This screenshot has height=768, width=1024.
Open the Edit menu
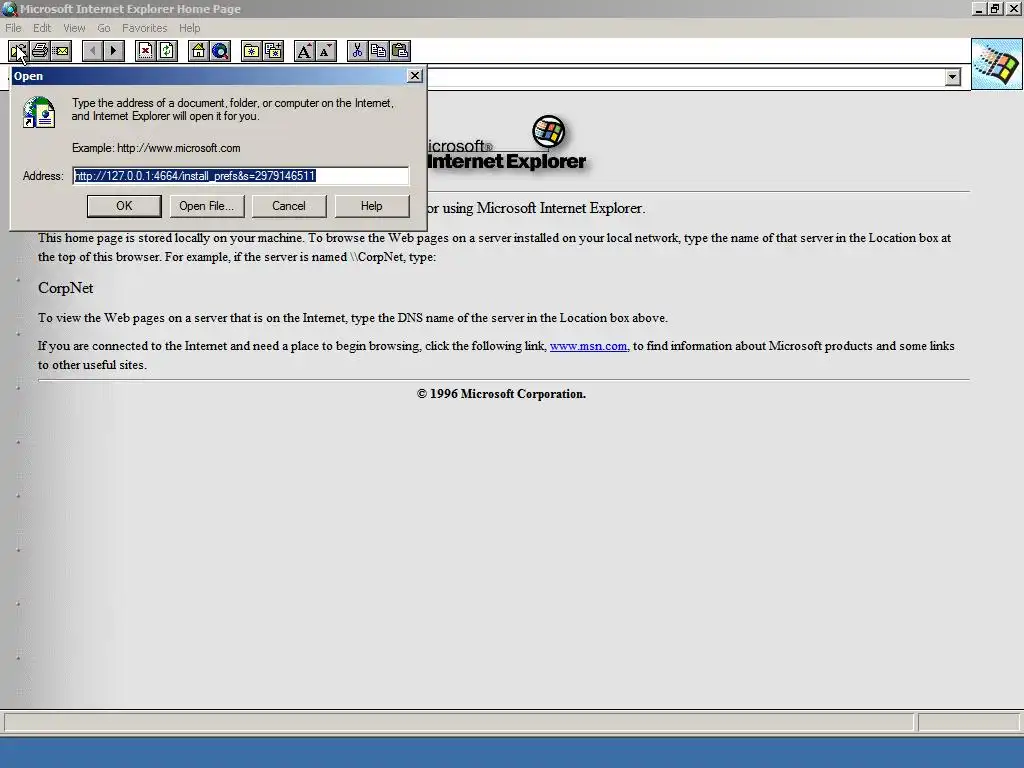pos(42,28)
